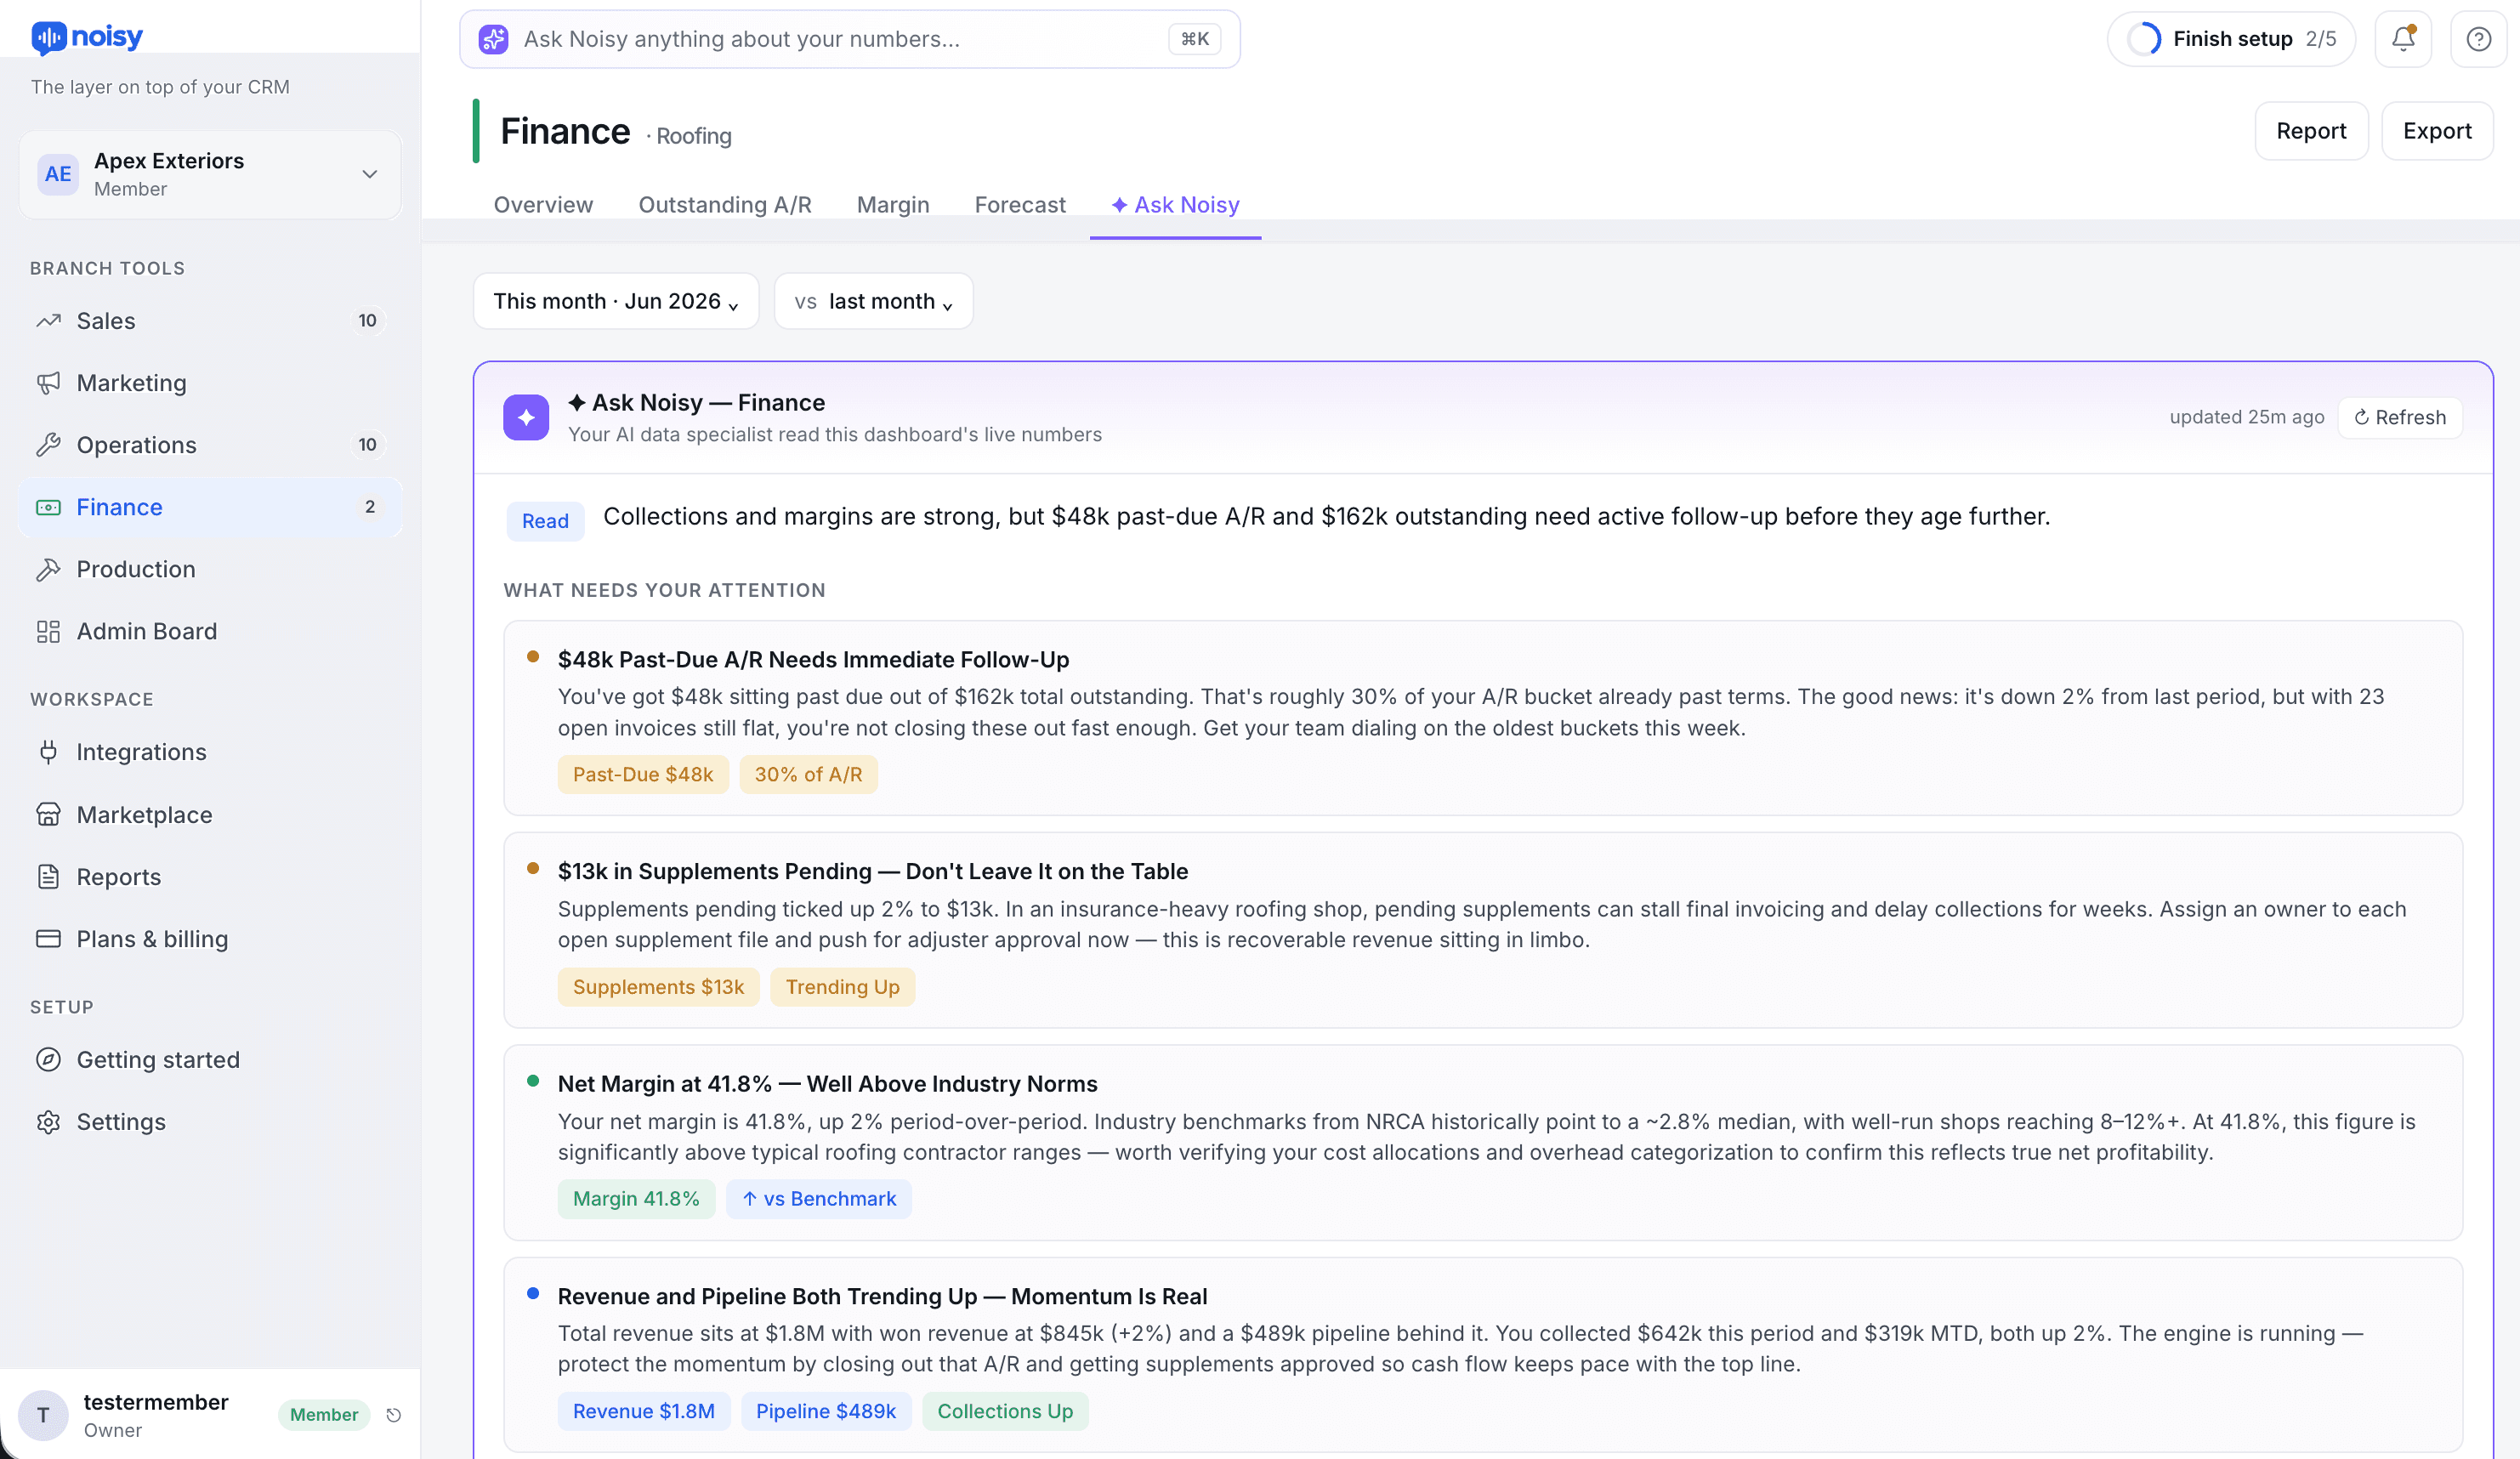This screenshot has width=2520, height=1459.
Task: Open Marketing in the sidebar
Action: (210, 383)
